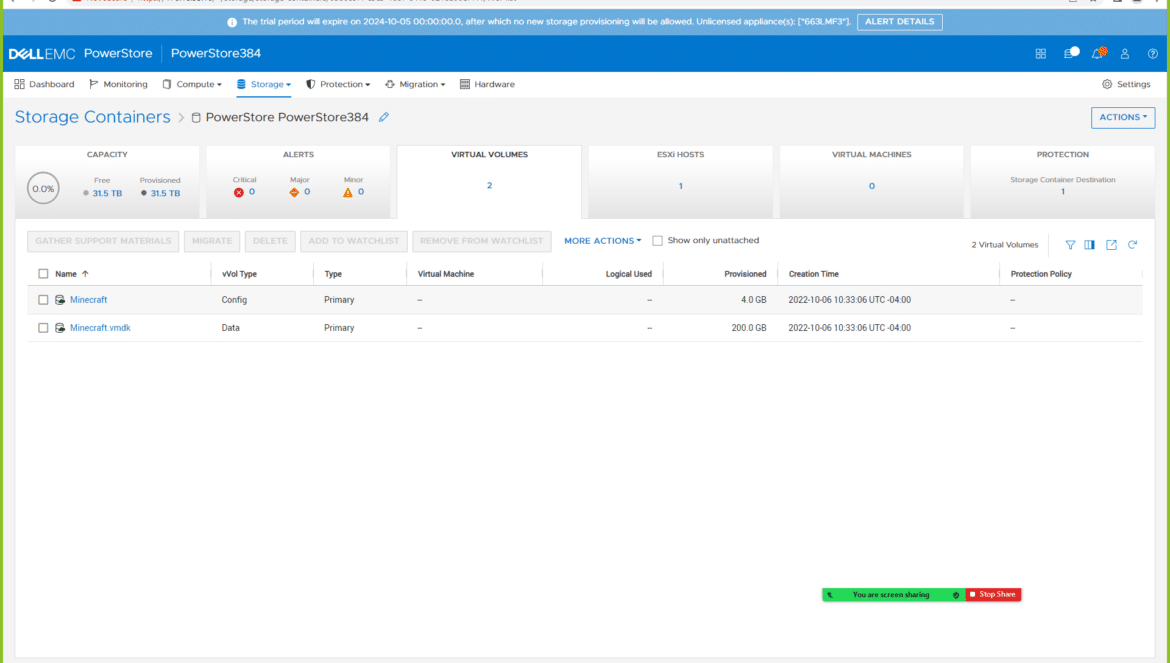Image resolution: width=1170 pixels, height=663 pixels.
Task: Click the Alert Details button
Action: point(899,22)
